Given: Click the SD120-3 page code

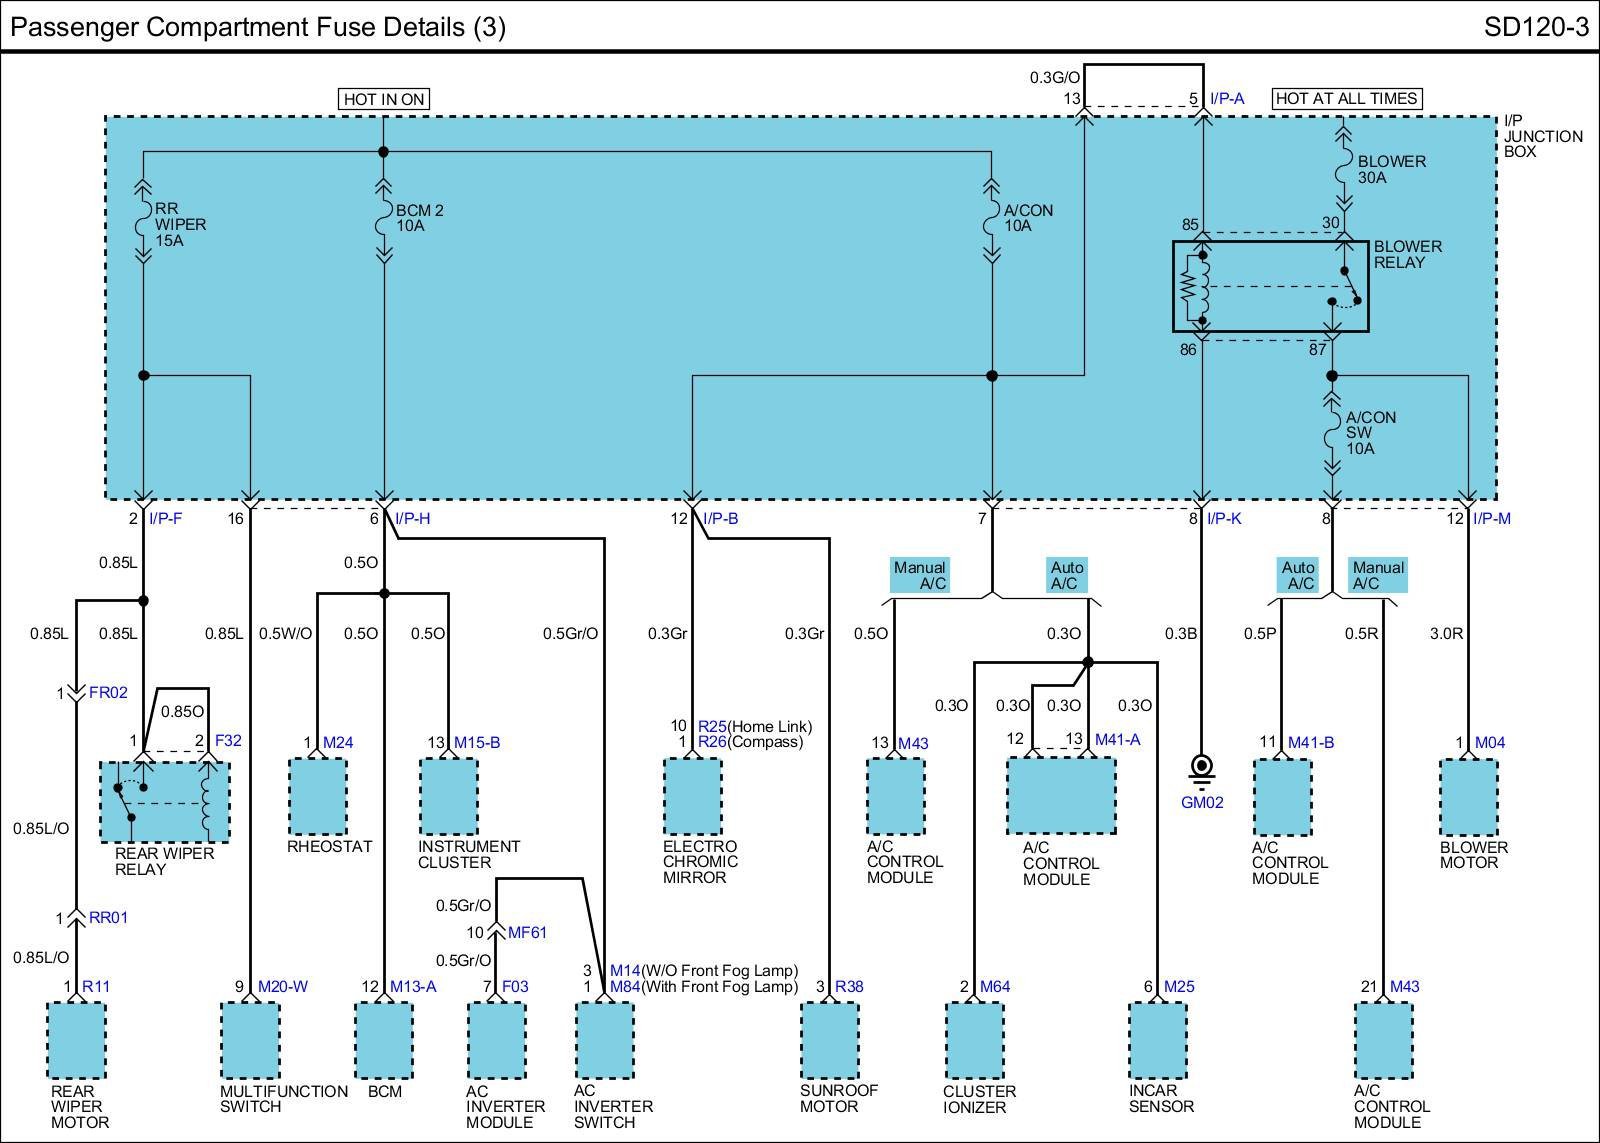Looking at the screenshot, I should 1535,26.
